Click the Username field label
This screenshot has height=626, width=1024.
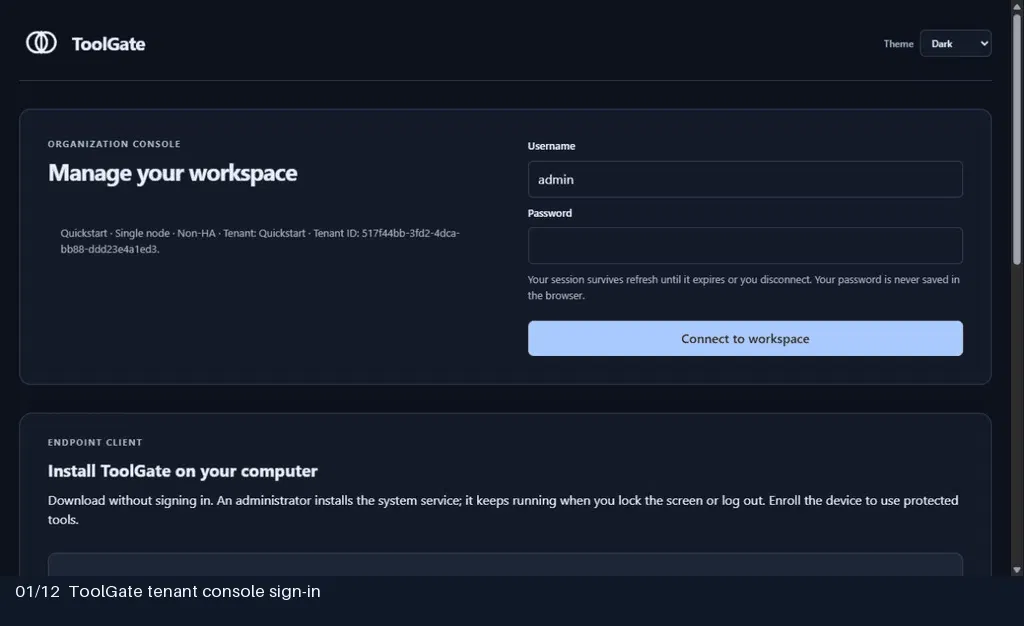(x=551, y=146)
